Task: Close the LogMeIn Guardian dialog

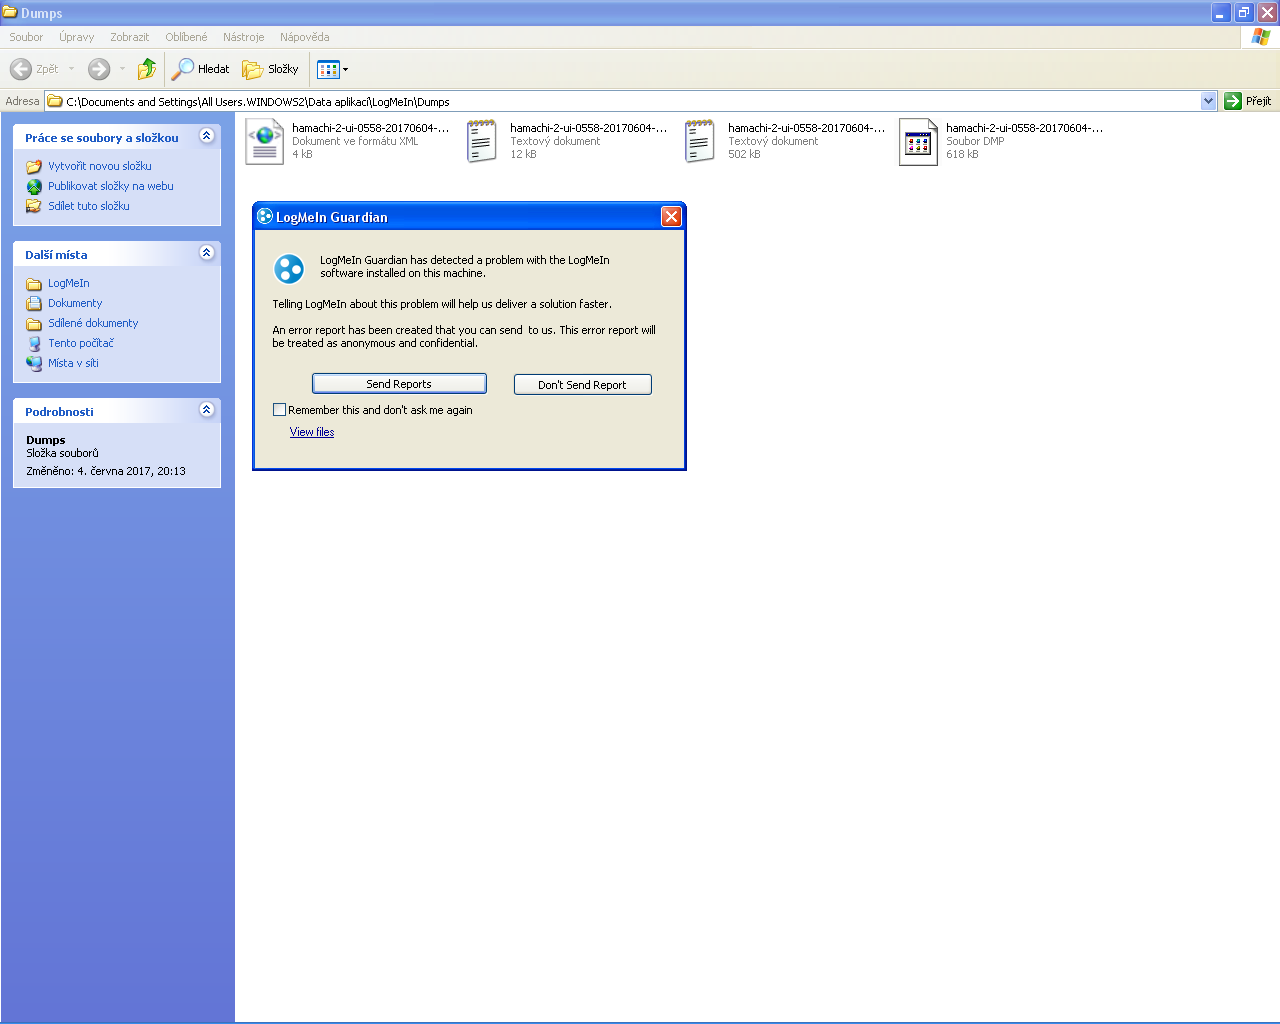Action: (x=671, y=216)
